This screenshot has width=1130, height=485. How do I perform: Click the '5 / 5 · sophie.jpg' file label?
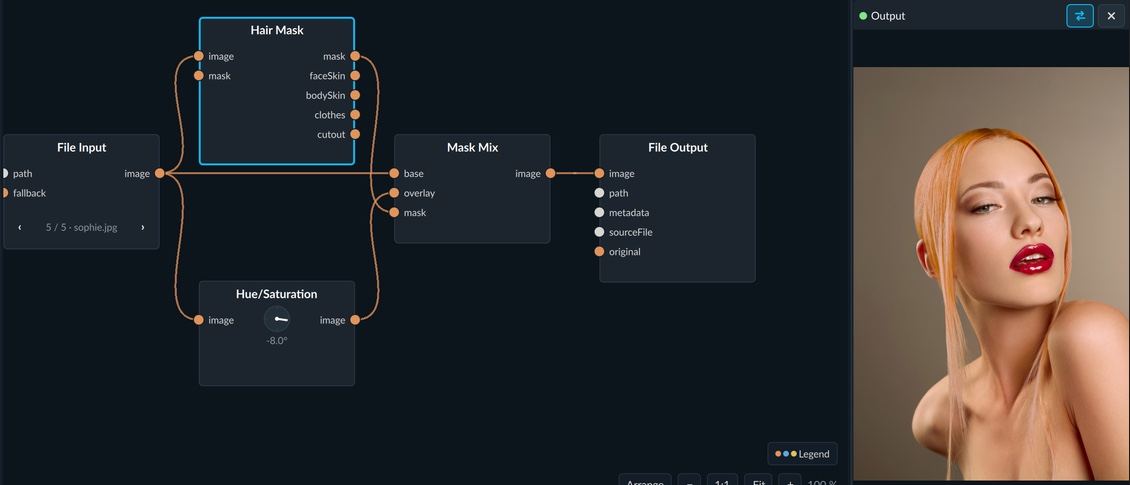81,227
